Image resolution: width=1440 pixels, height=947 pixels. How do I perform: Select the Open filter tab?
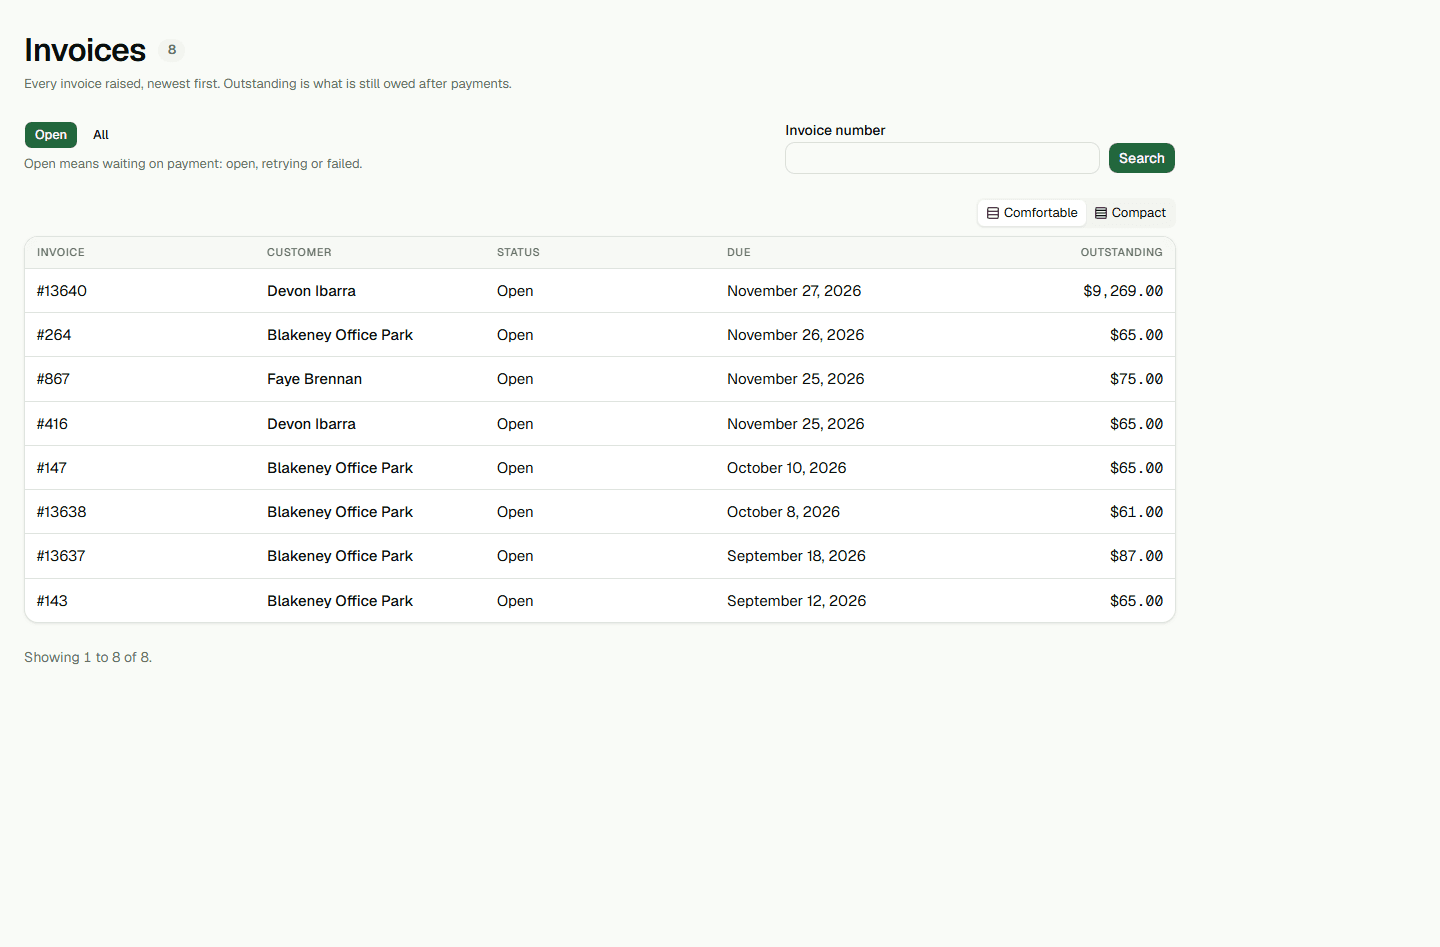(x=50, y=135)
